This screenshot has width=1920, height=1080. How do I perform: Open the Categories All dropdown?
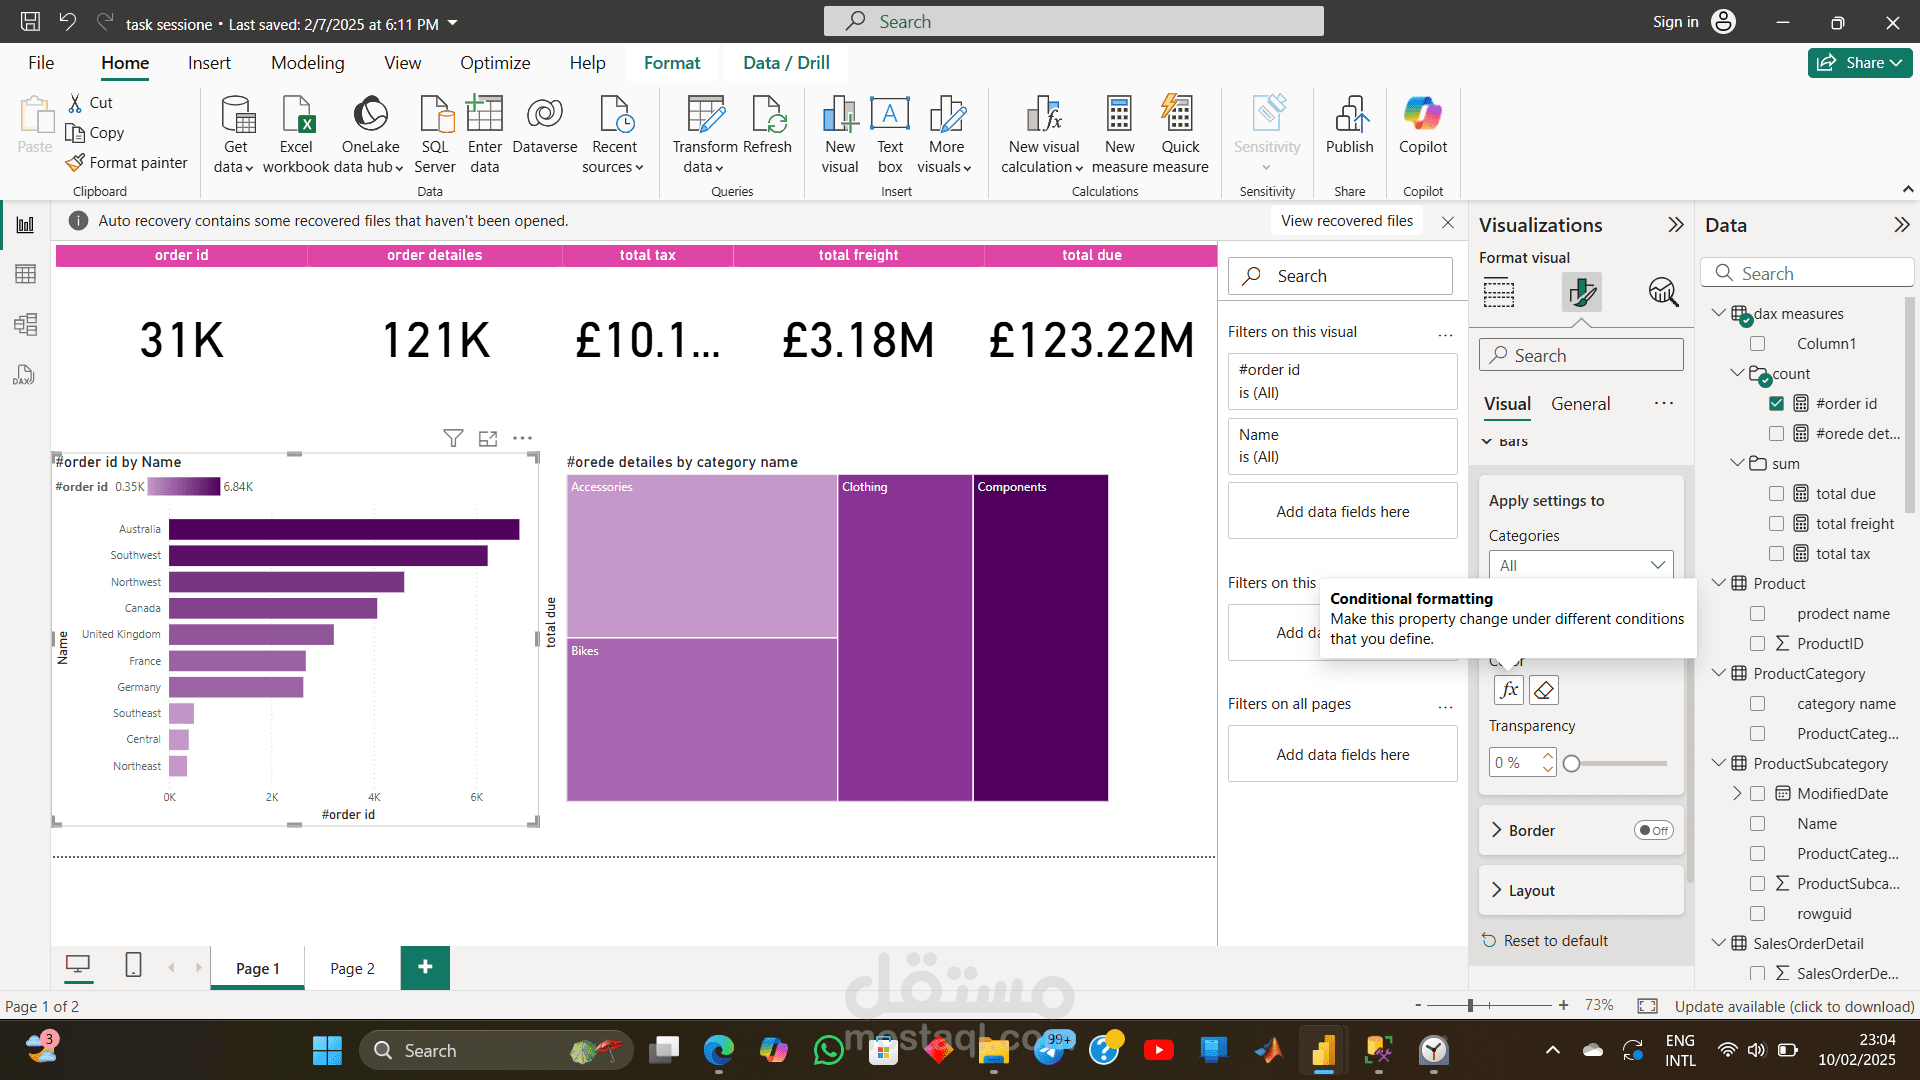click(1580, 566)
